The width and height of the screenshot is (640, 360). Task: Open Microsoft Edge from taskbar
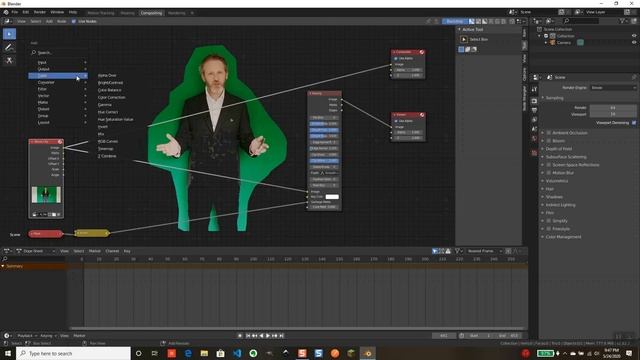coord(188,353)
